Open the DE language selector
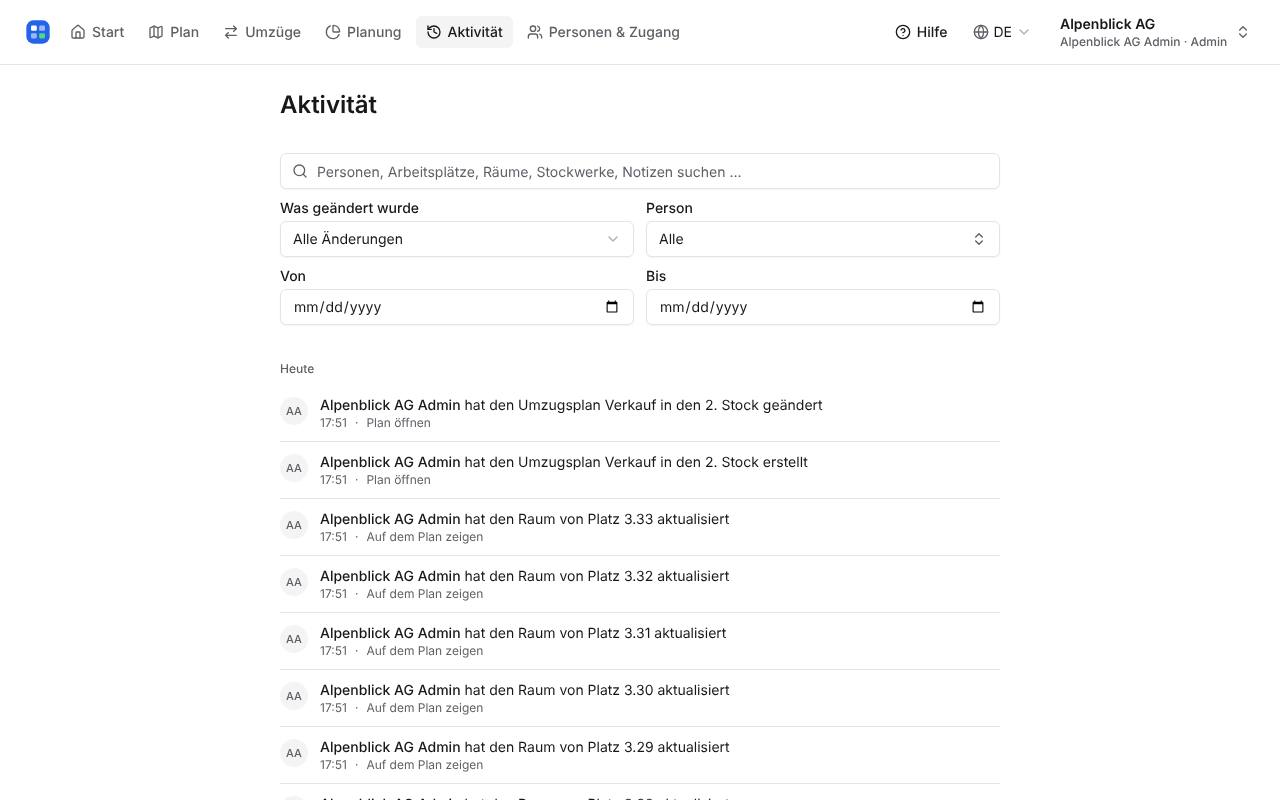The width and height of the screenshot is (1280, 800). click(x=1001, y=32)
